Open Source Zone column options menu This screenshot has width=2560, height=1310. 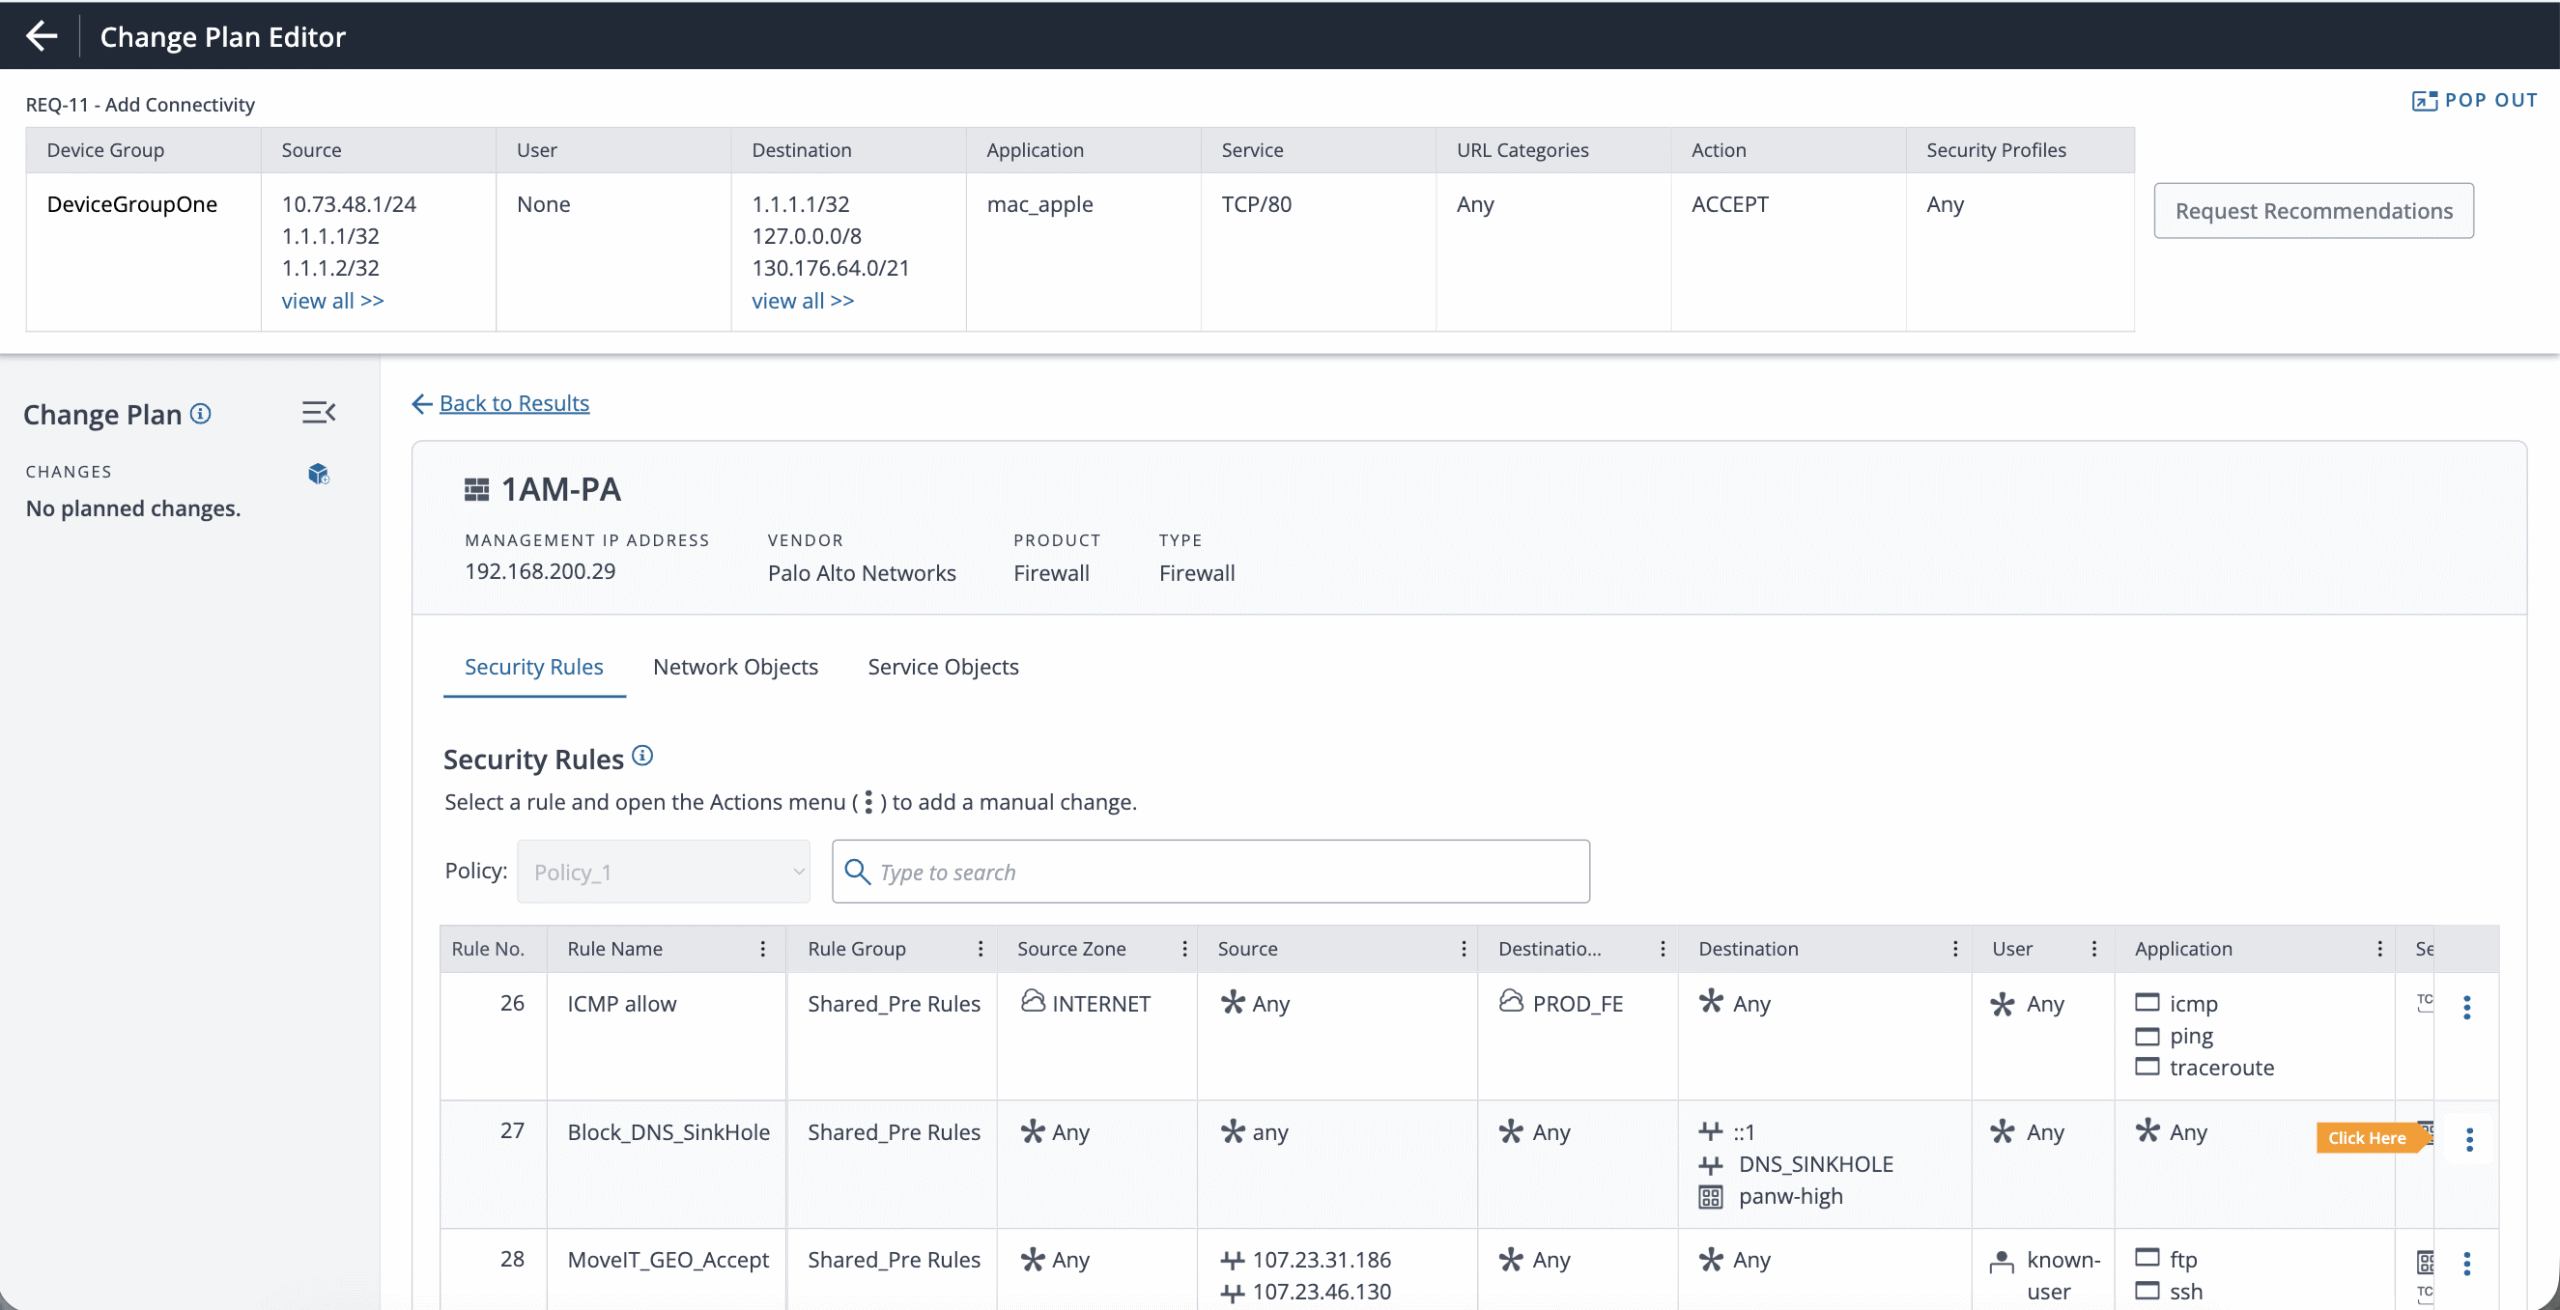[x=1185, y=949]
